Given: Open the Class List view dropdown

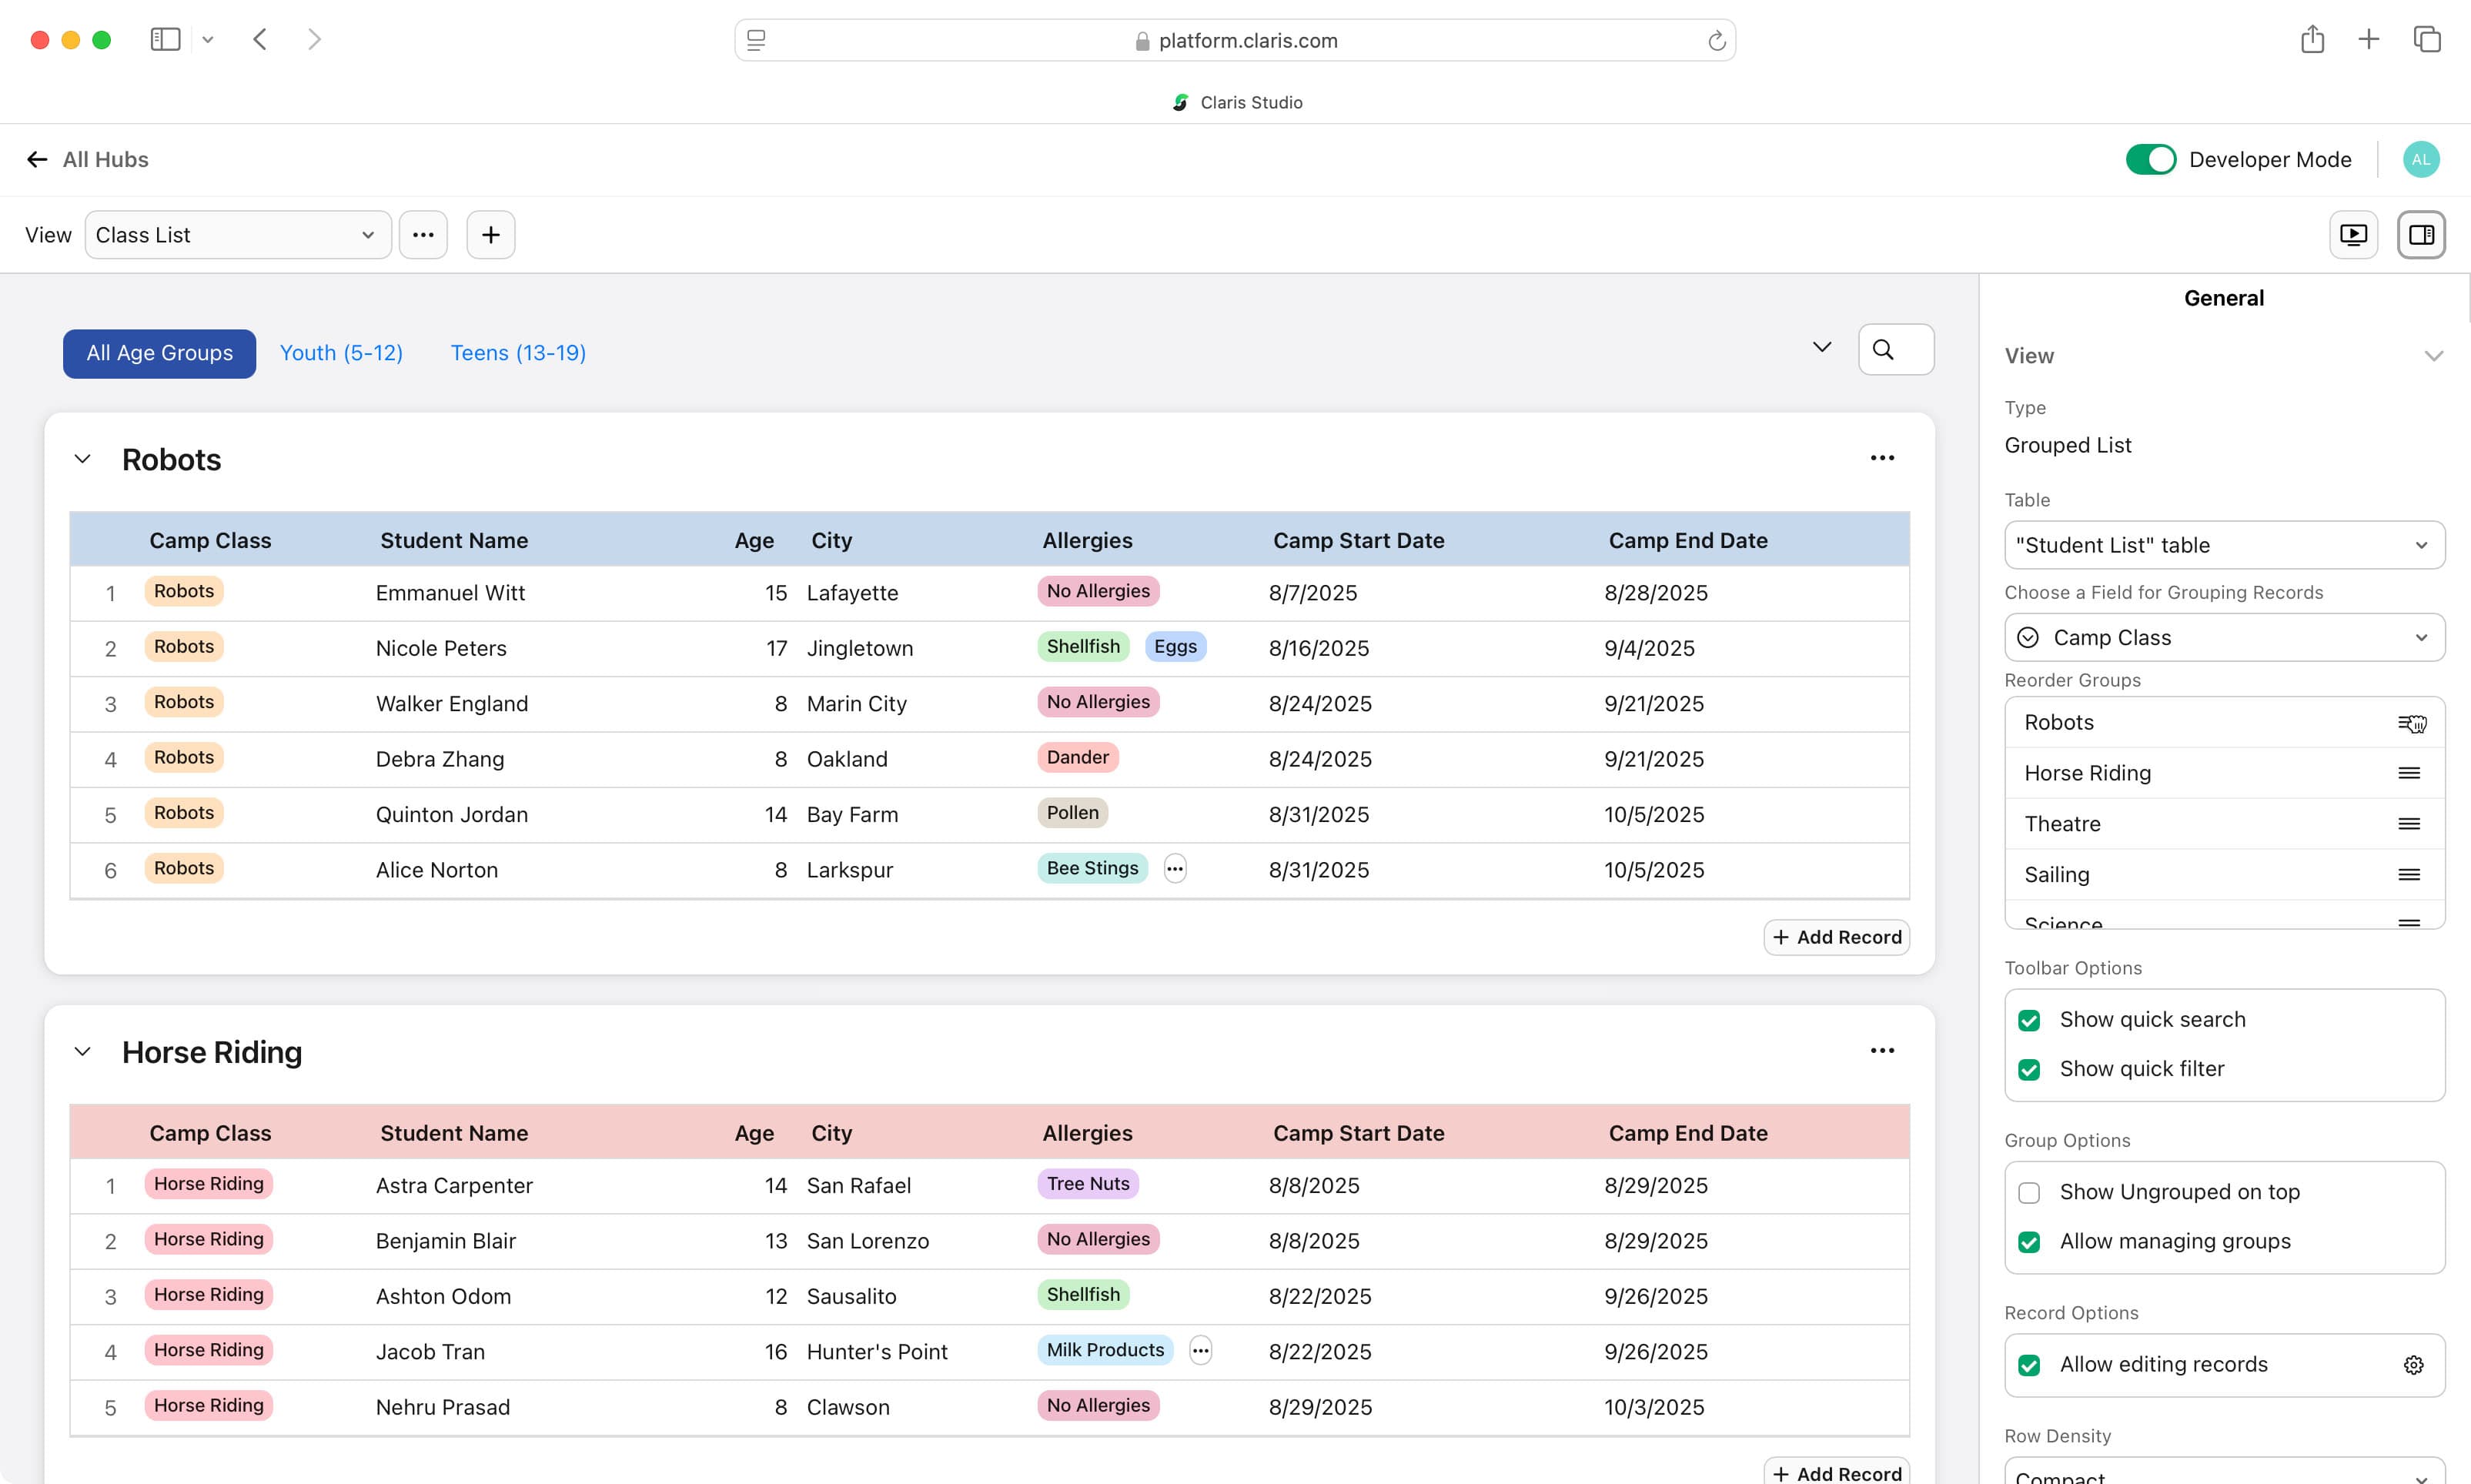Looking at the screenshot, I should coord(237,235).
